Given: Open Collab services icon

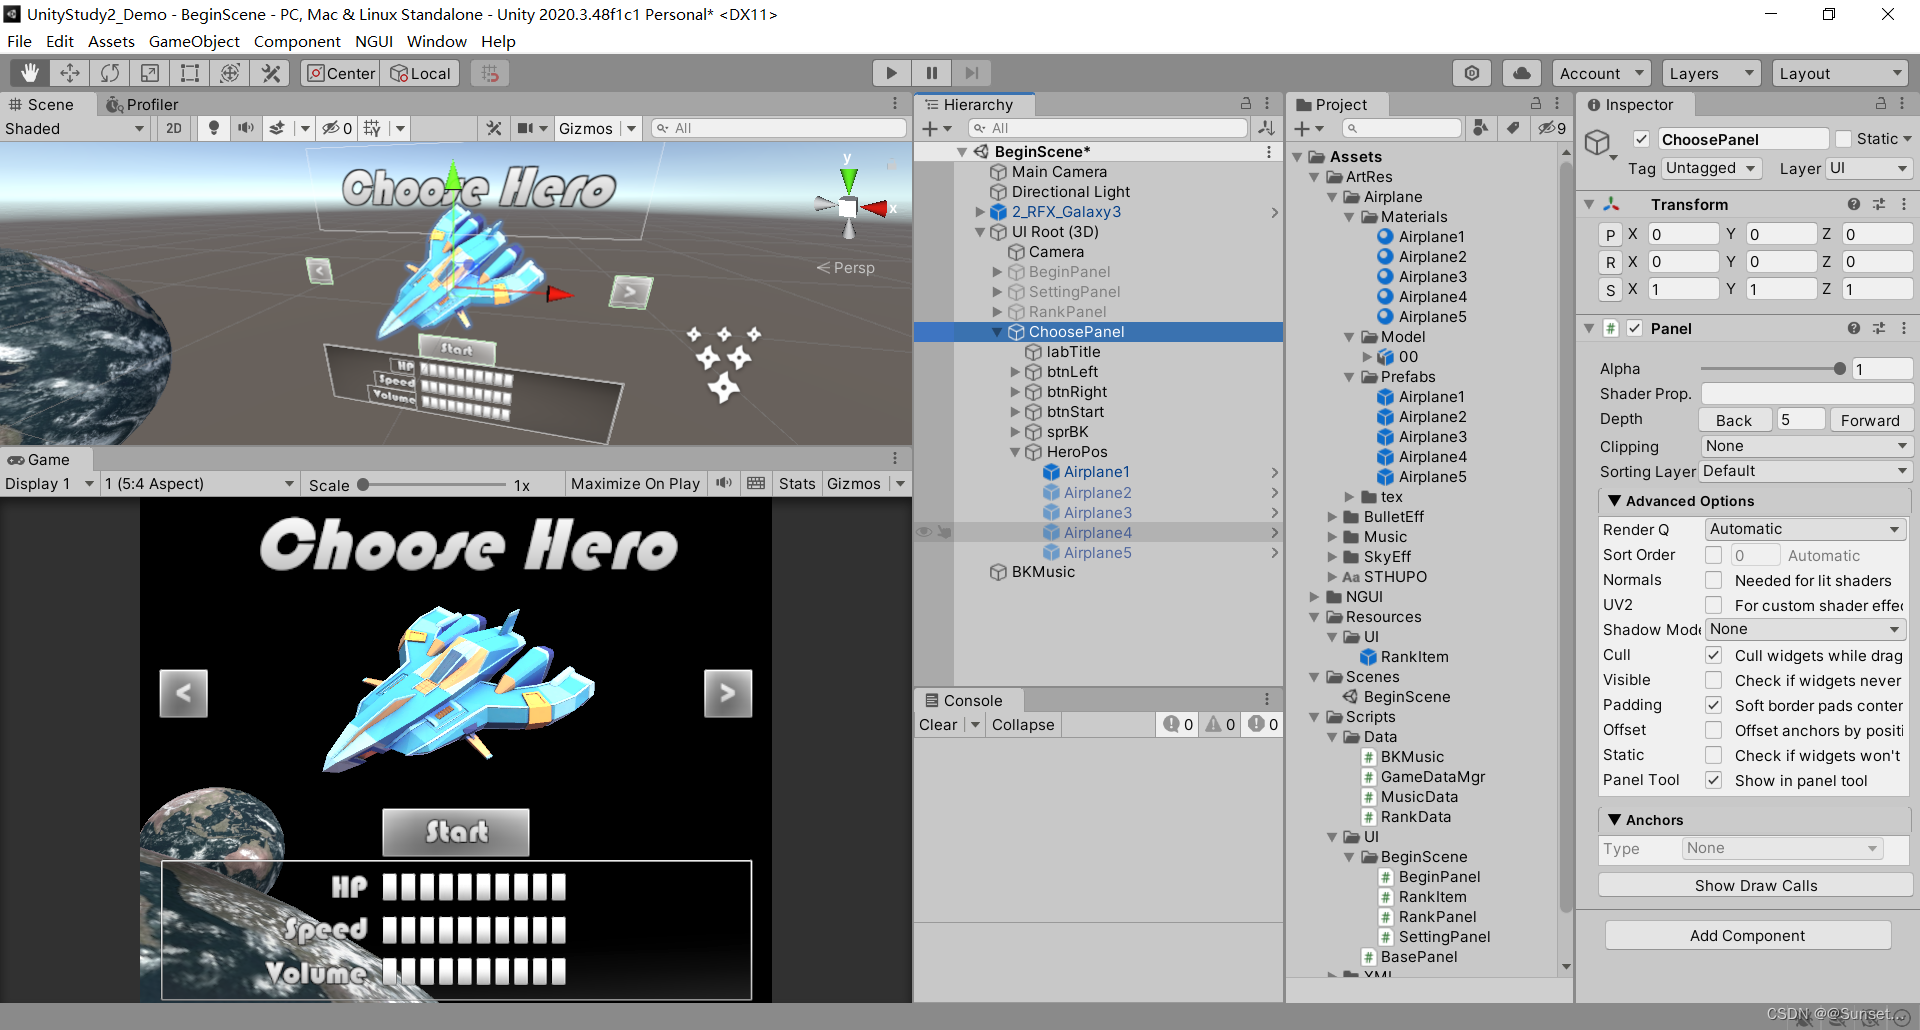Looking at the screenshot, I should pos(1472,73).
